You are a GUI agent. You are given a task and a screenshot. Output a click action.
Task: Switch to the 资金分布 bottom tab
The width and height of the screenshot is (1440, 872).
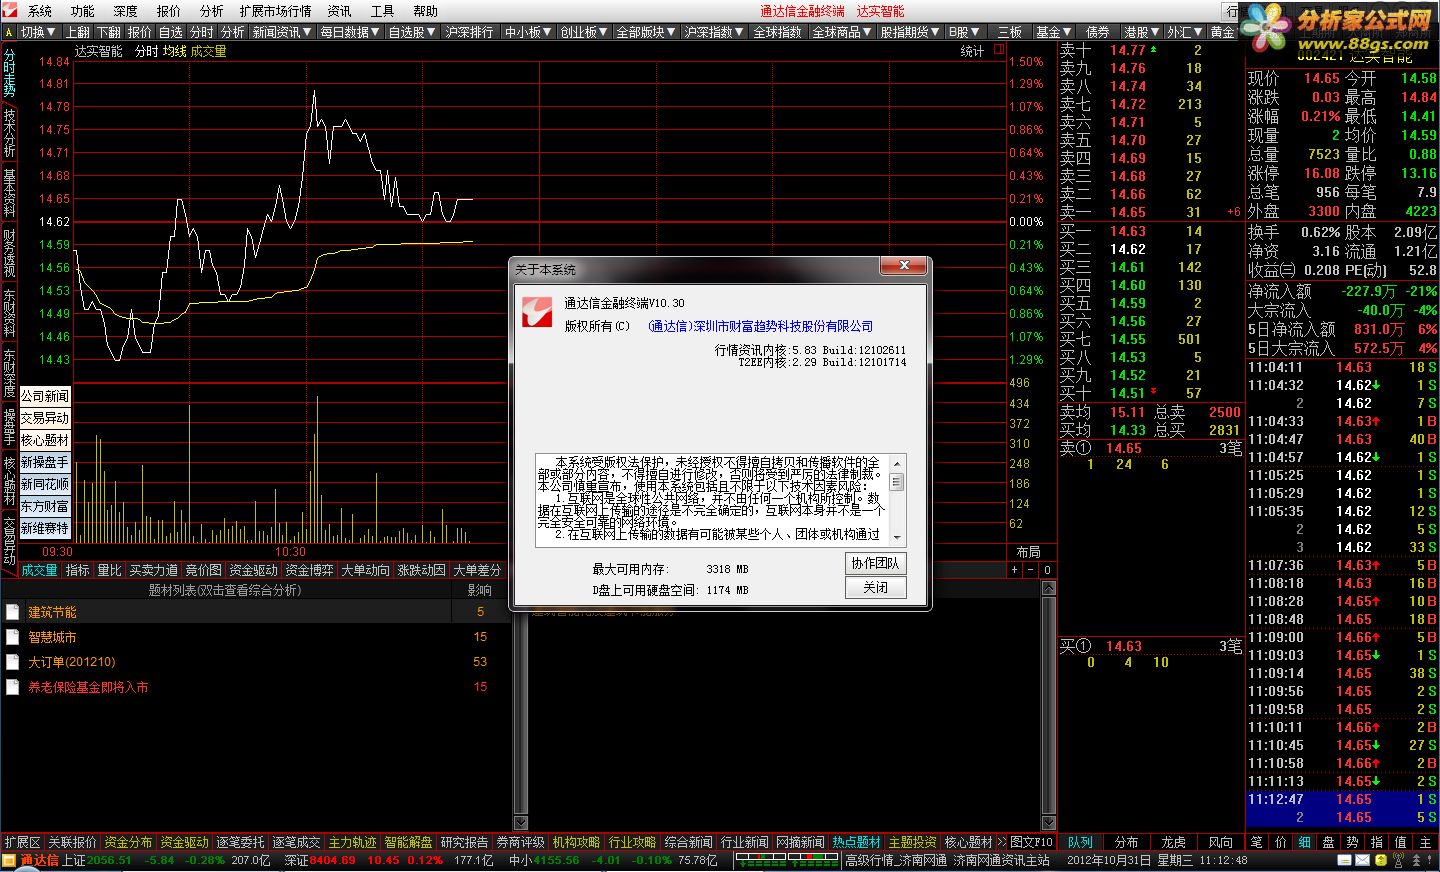[128, 842]
